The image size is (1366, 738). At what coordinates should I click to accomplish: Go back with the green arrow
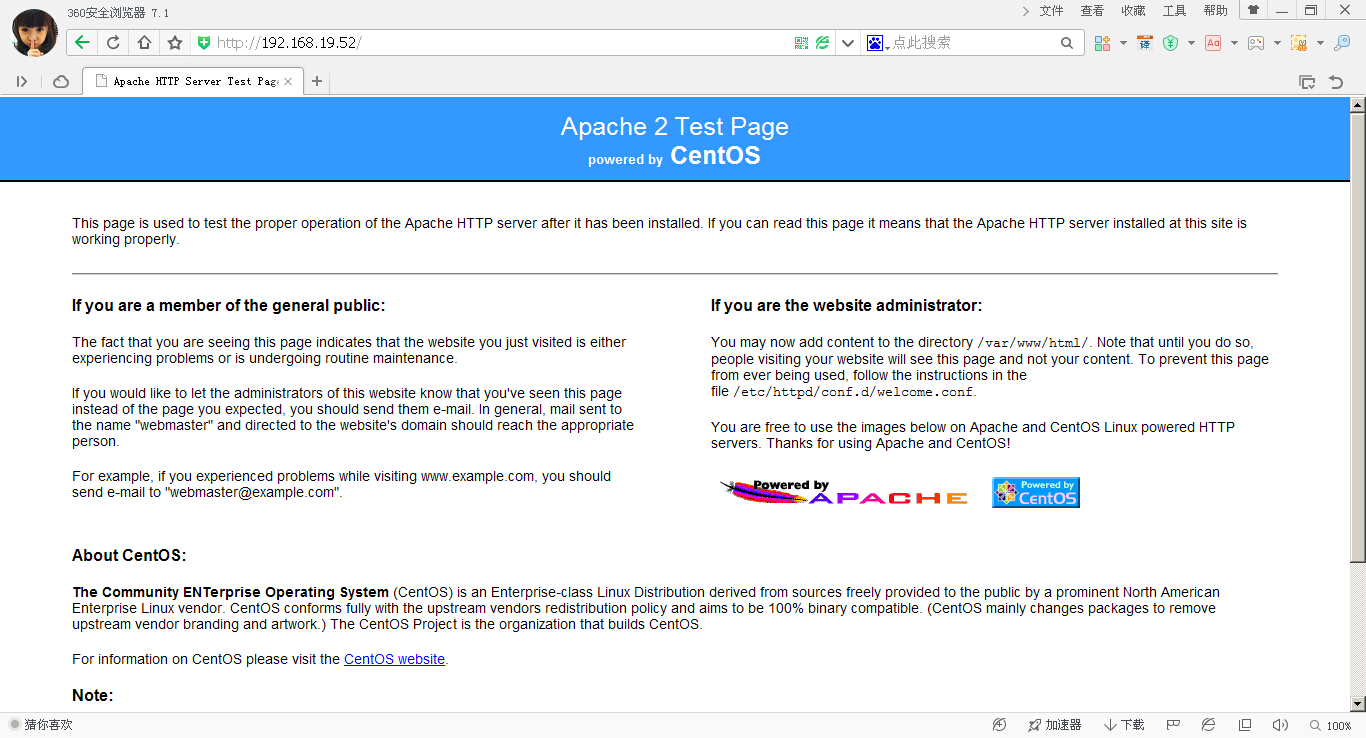[x=82, y=42]
